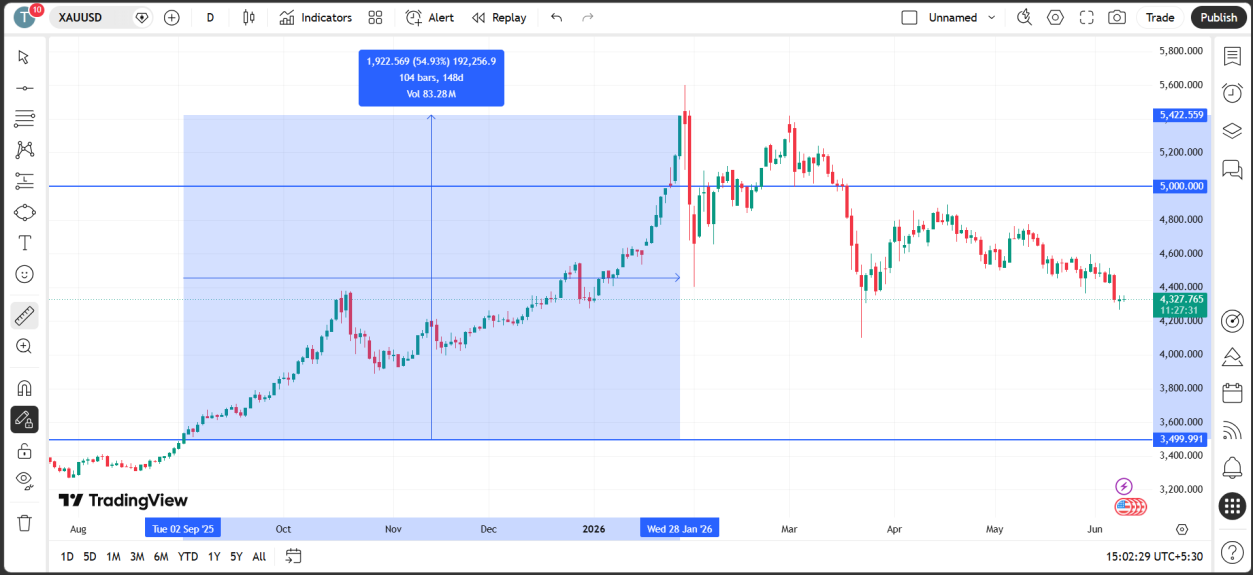Viewport: 1253px width, 575px height.
Task: Open indicator templates grid menu
Action: point(375,17)
